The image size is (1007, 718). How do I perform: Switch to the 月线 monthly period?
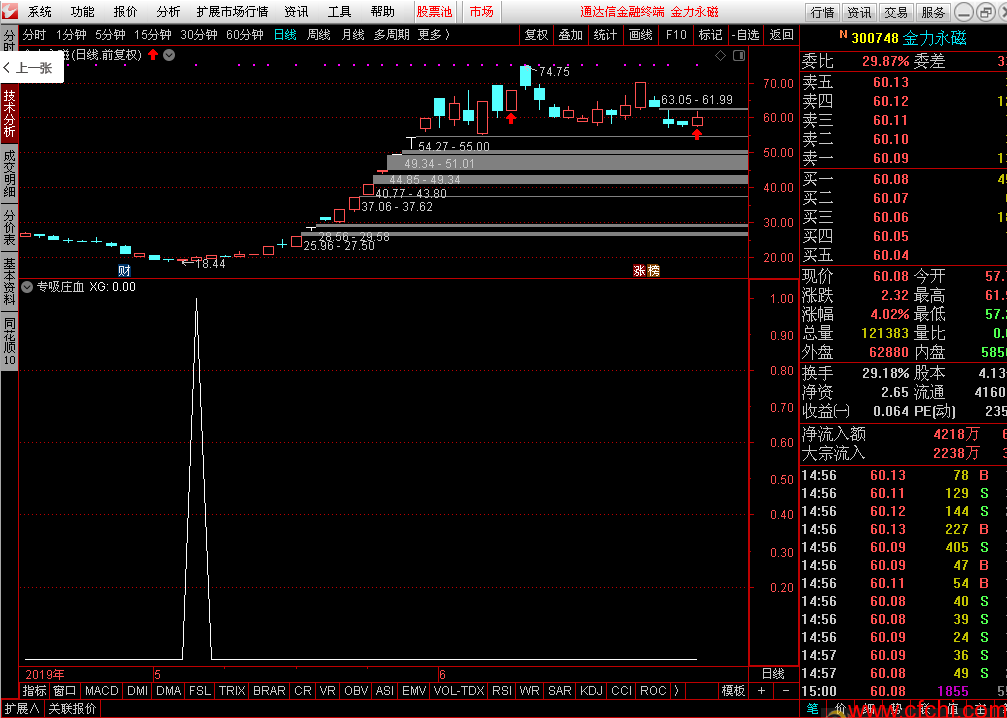[x=353, y=35]
